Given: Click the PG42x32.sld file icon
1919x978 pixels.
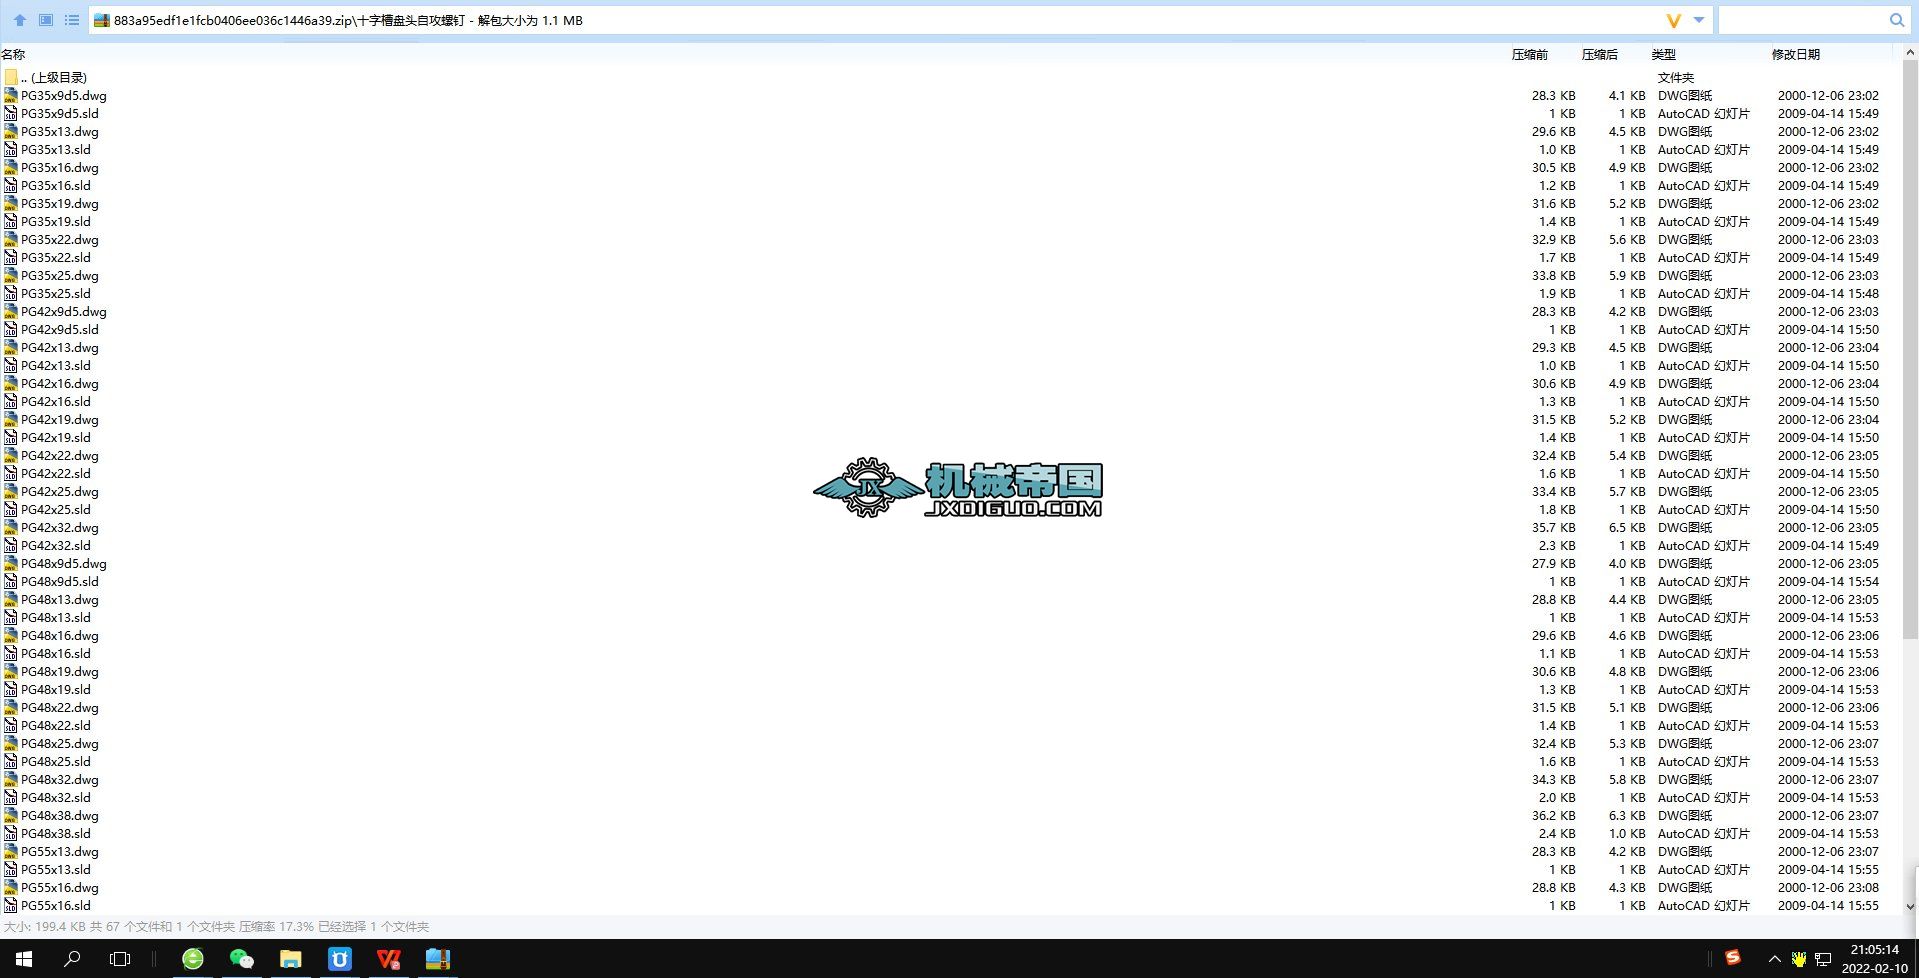Looking at the screenshot, I should tap(11, 546).
